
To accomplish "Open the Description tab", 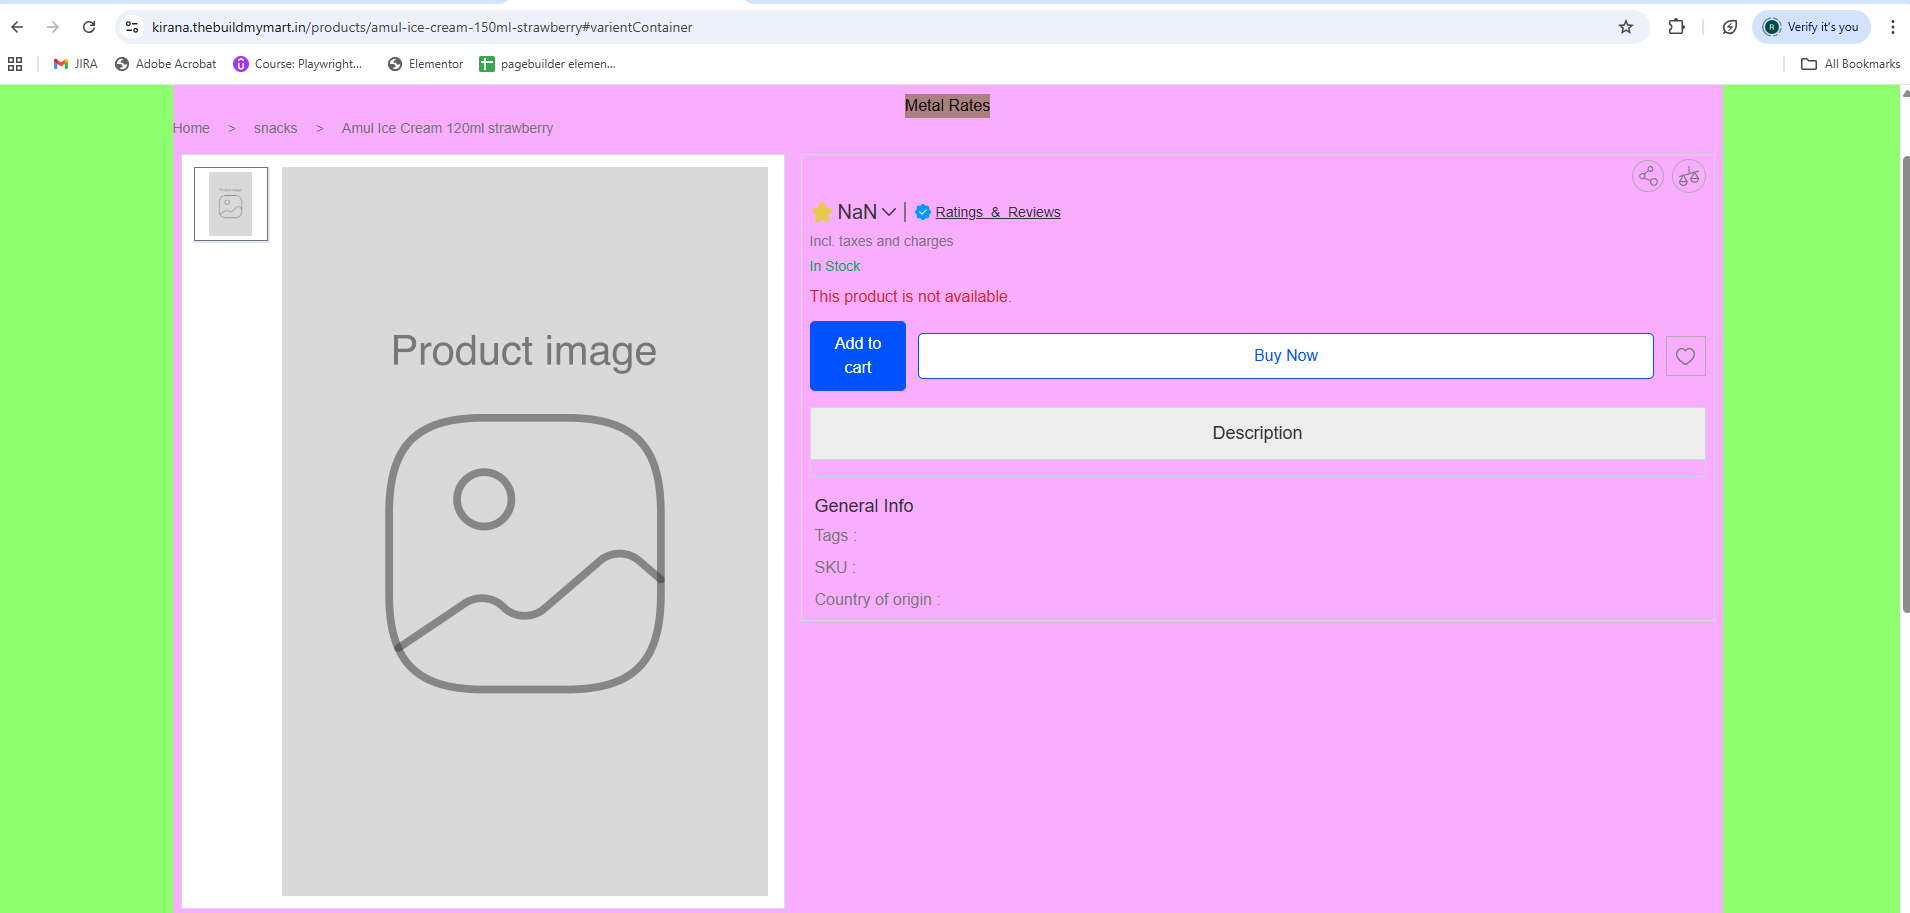I will 1257,433.
